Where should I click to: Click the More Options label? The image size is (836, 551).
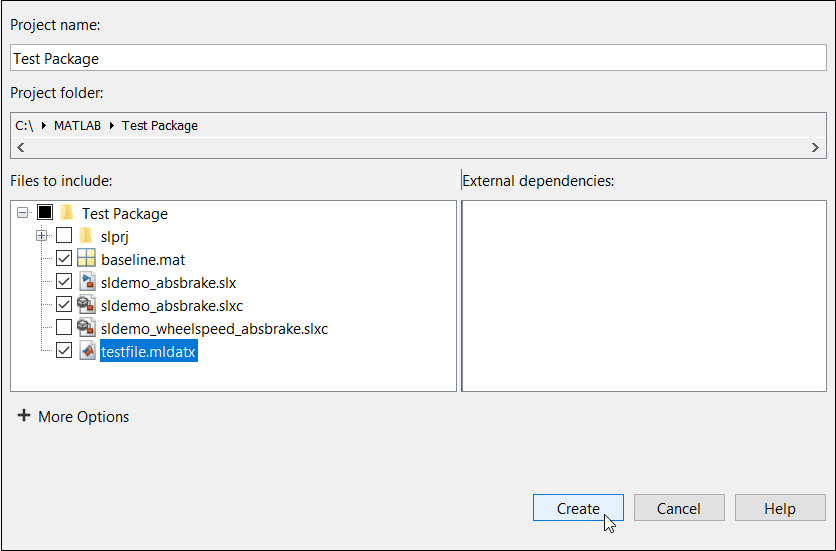84,417
